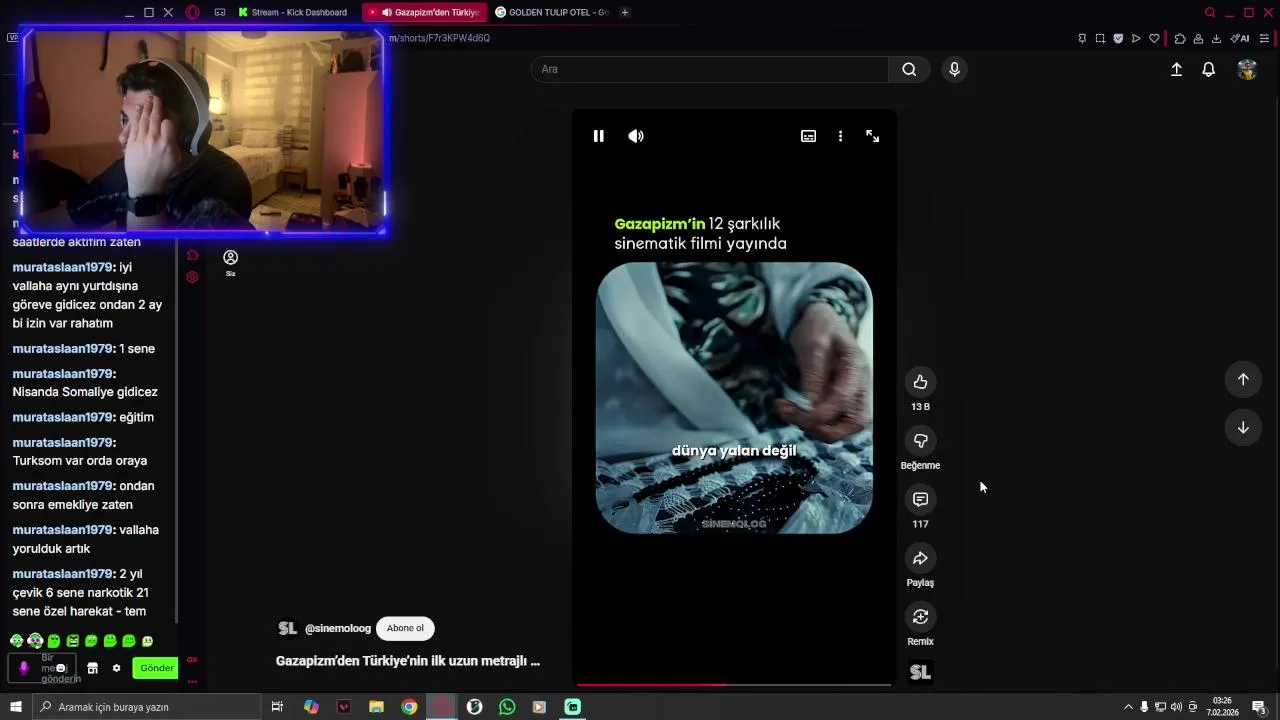Open the browser extensions puzzle icon

coord(1180,38)
